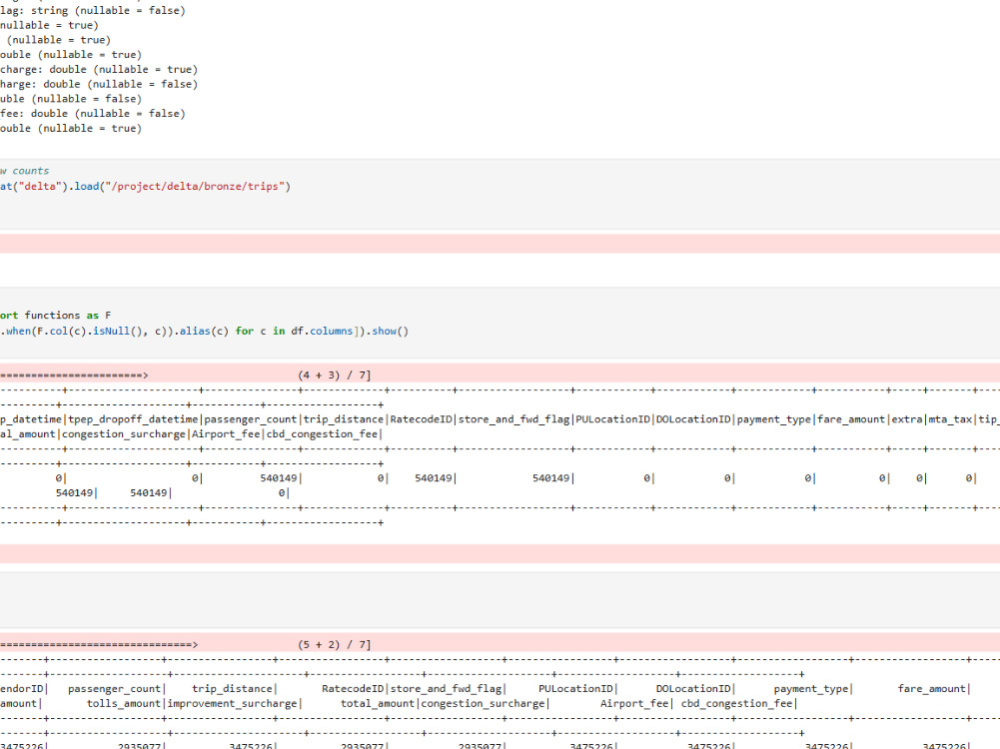Place cursor on the "ort functions as F" line
Image resolution: width=1000 pixels, height=749 pixels.
pyautogui.click(x=55, y=315)
